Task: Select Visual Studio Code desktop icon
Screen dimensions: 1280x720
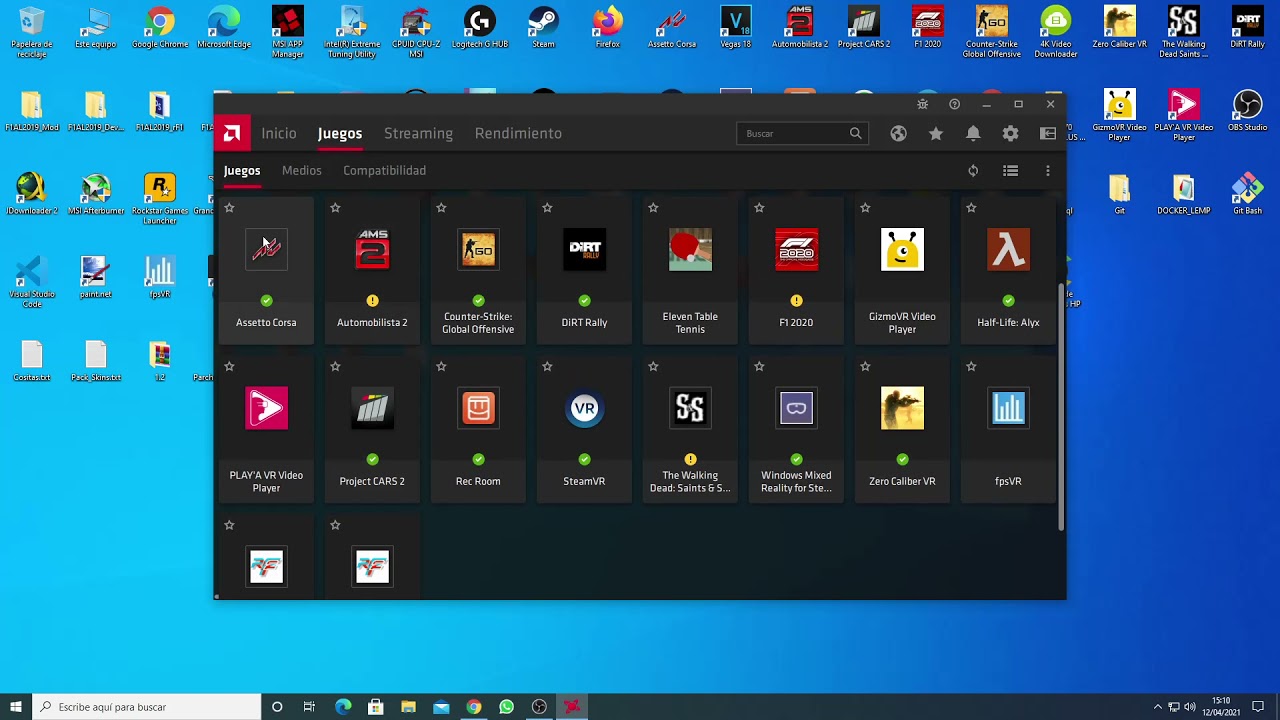Action: pyautogui.click(x=32, y=282)
